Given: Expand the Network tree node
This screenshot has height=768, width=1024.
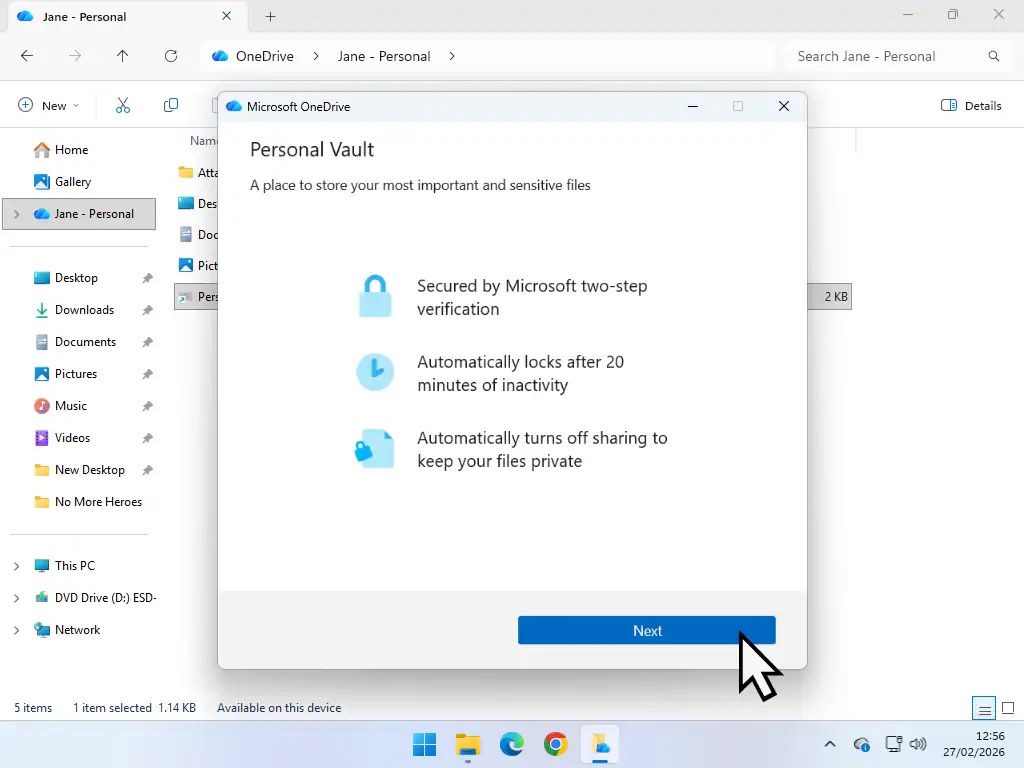Looking at the screenshot, I should [x=16, y=630].
